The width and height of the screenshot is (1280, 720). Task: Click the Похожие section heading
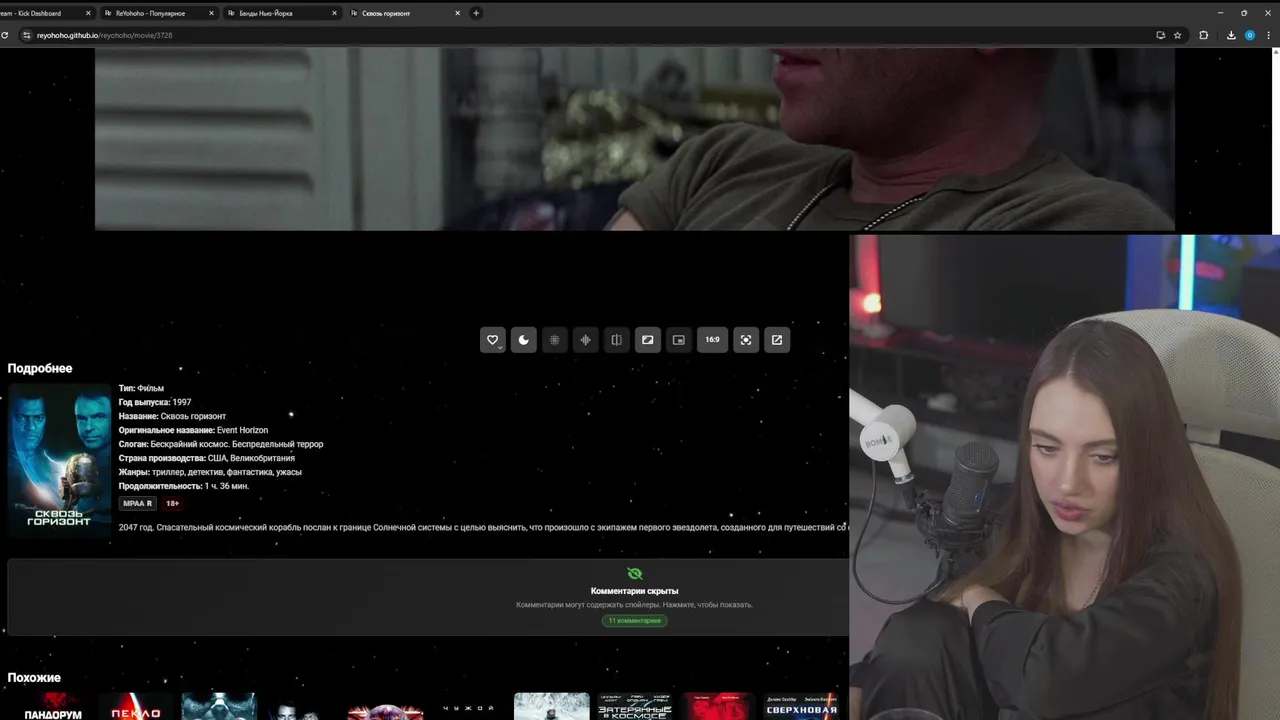[34, 677]
